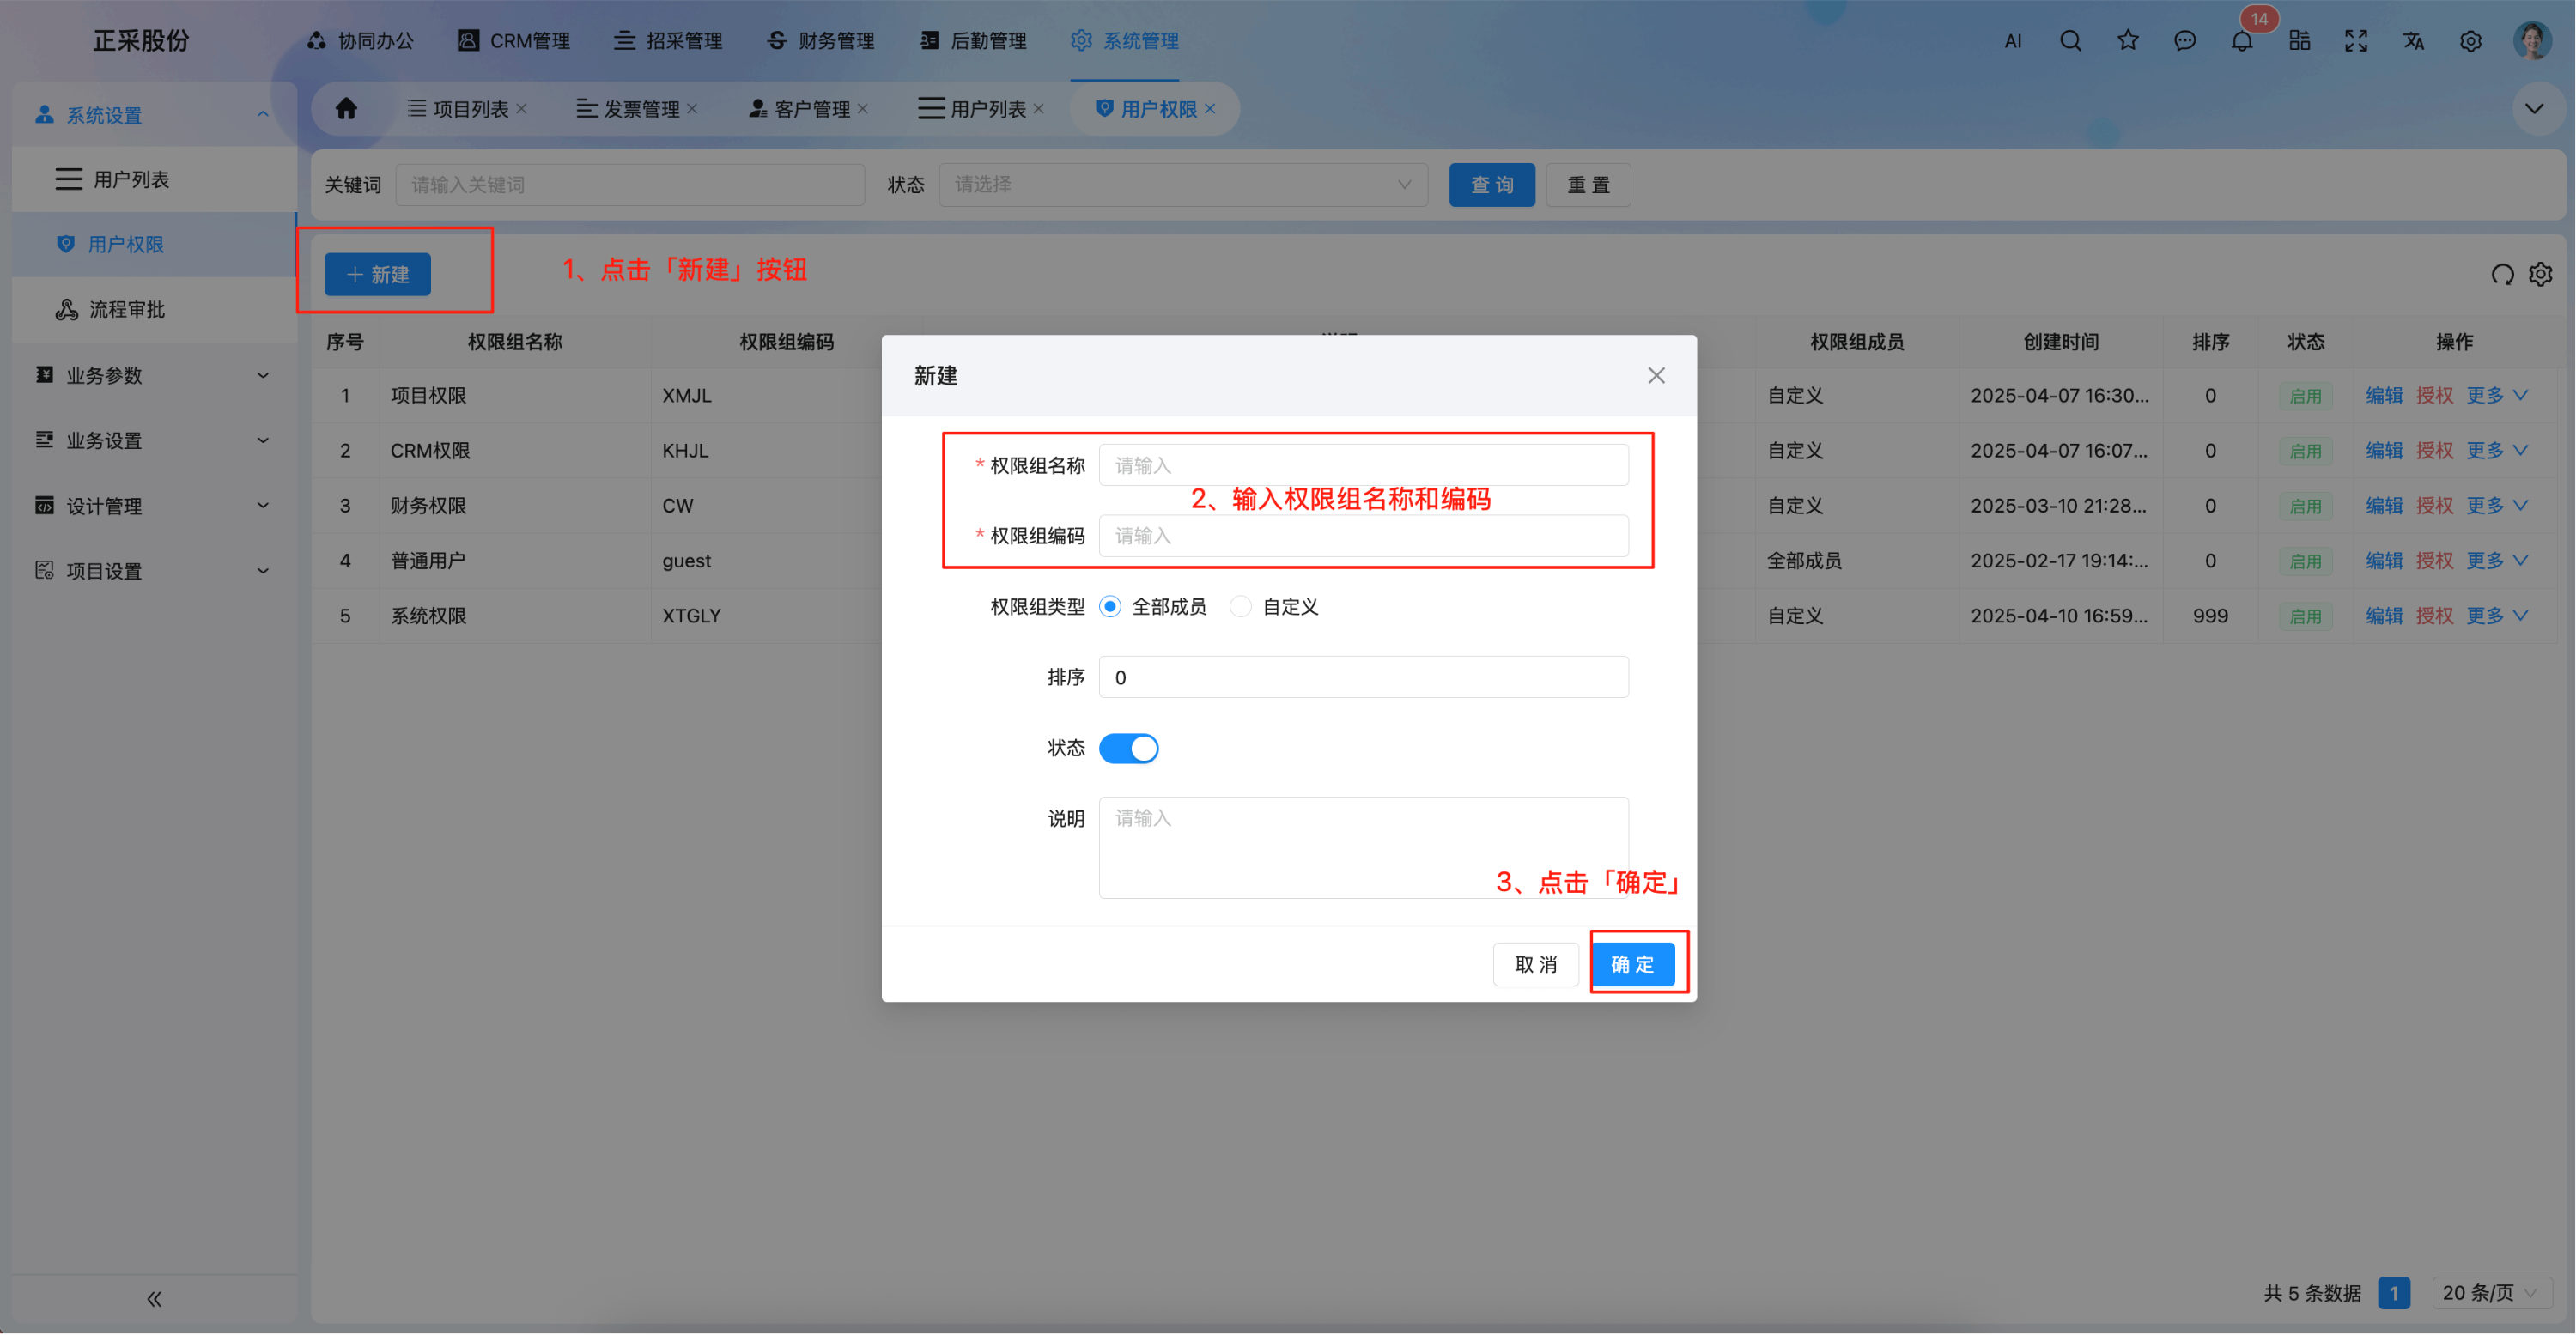2576x1335 pixels.
Task: Click the search magnifier icon in header
Action: tap(2070, 41)
